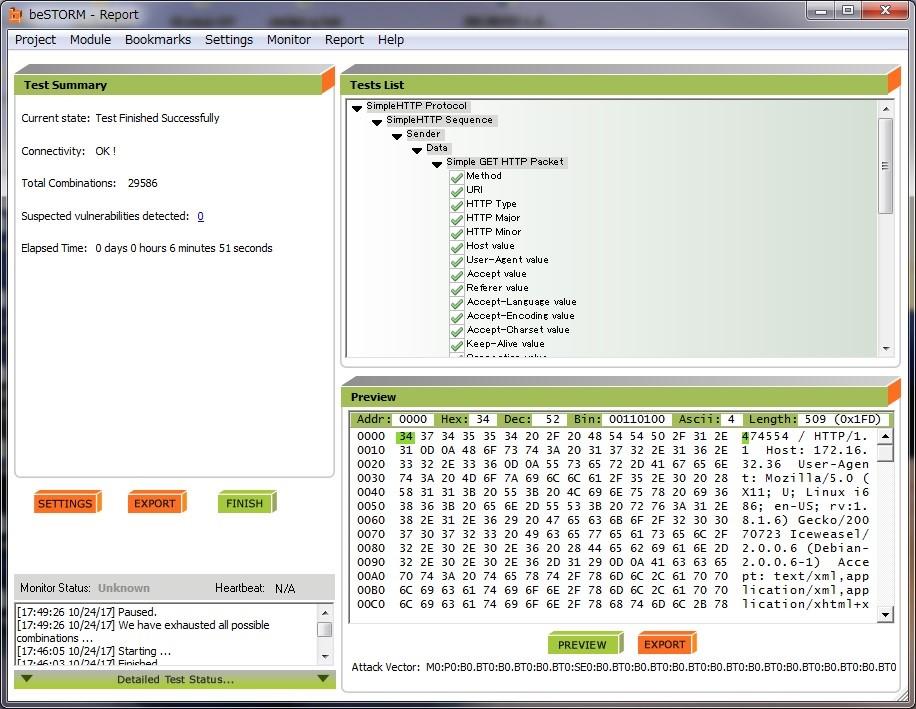Image resolution: width=916 pixels, height=709 pixels.
Task: Click the Ascii value field
Action: pyautogui.click(x=731, y=419)
